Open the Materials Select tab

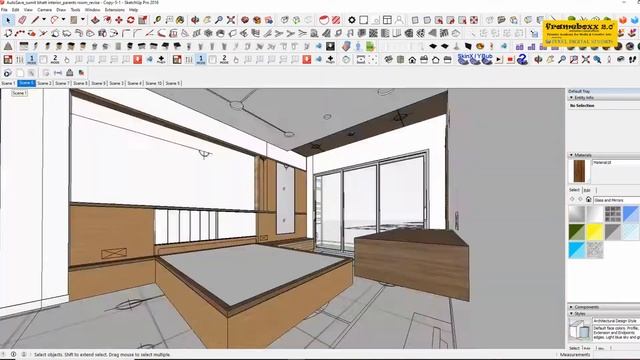pos(574,190)
